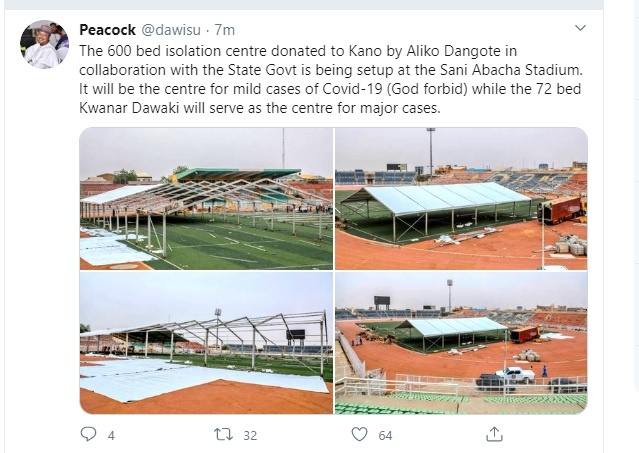The image size is (639, 453).
Task: Open Peacock's profile avatar picture
Action: [45, 45]
